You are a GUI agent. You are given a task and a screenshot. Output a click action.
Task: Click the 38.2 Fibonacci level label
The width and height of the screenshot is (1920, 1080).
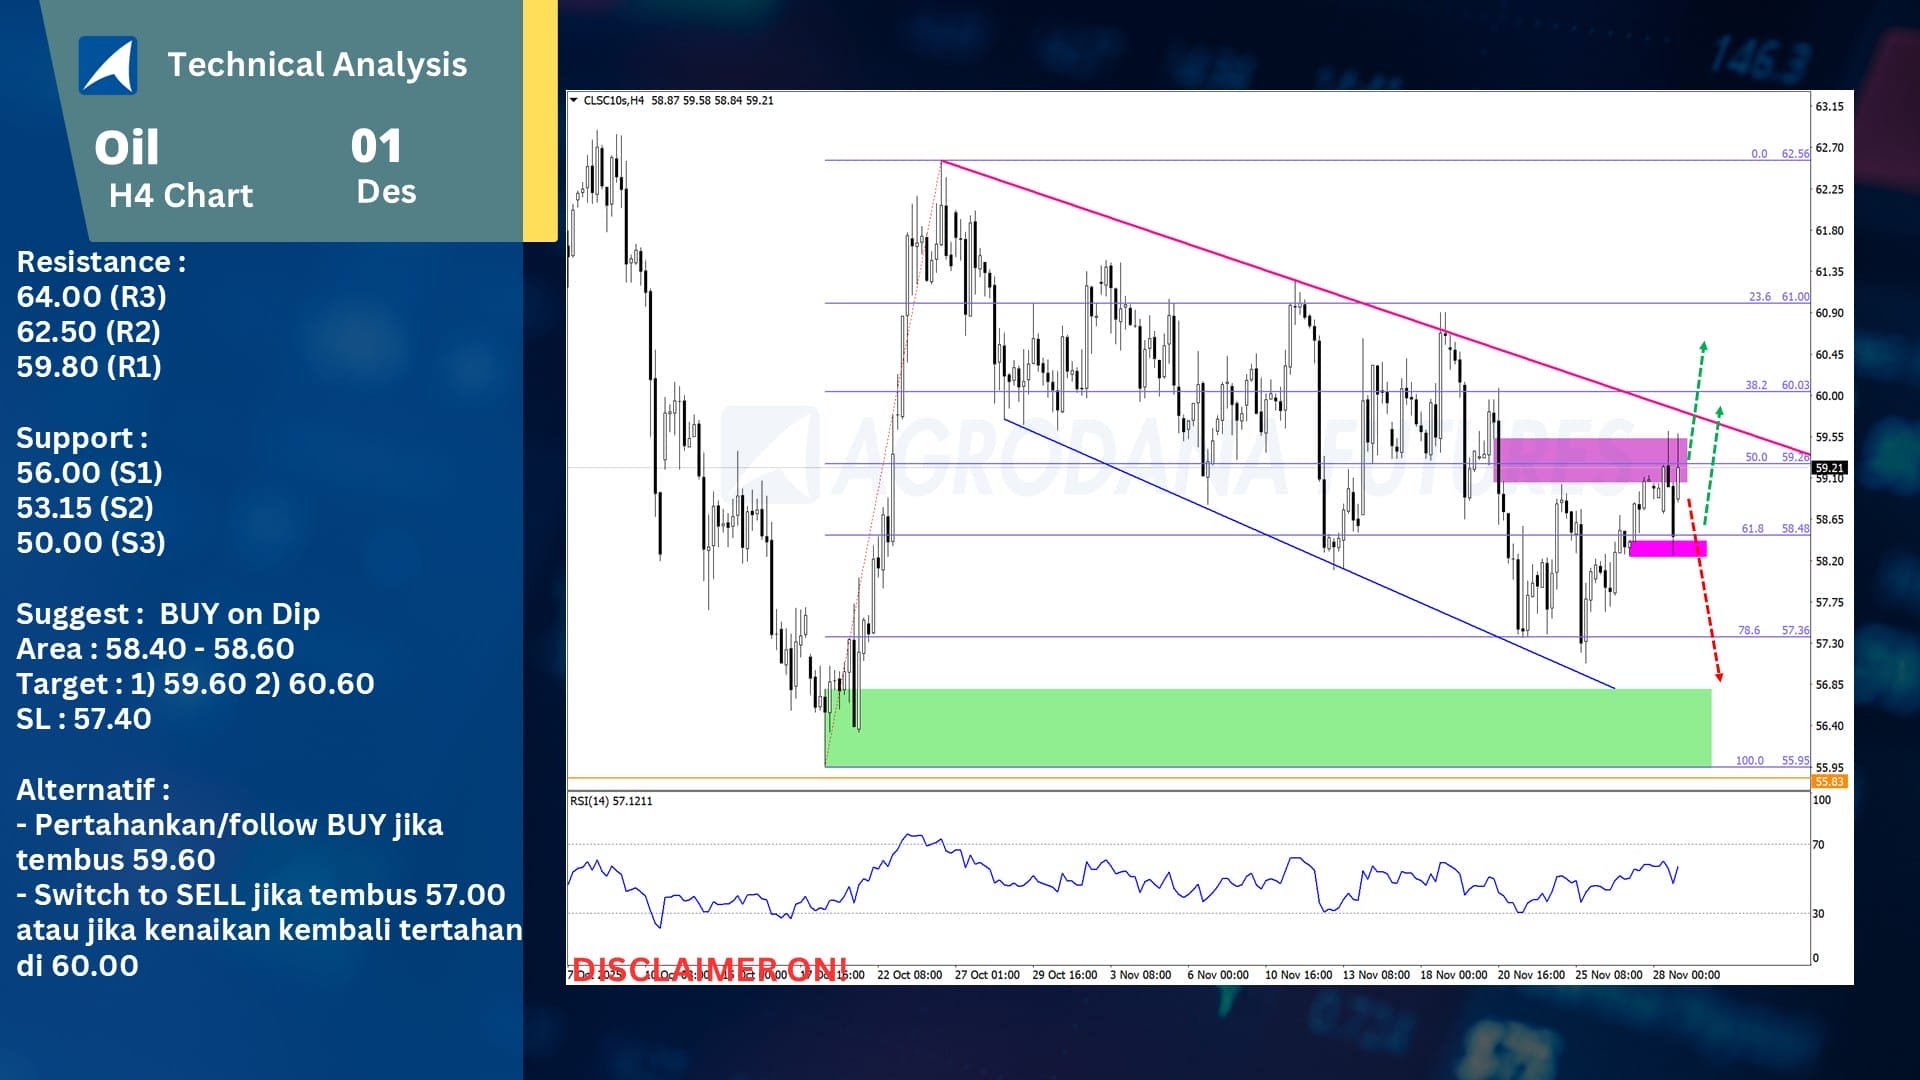[1756, 385]
